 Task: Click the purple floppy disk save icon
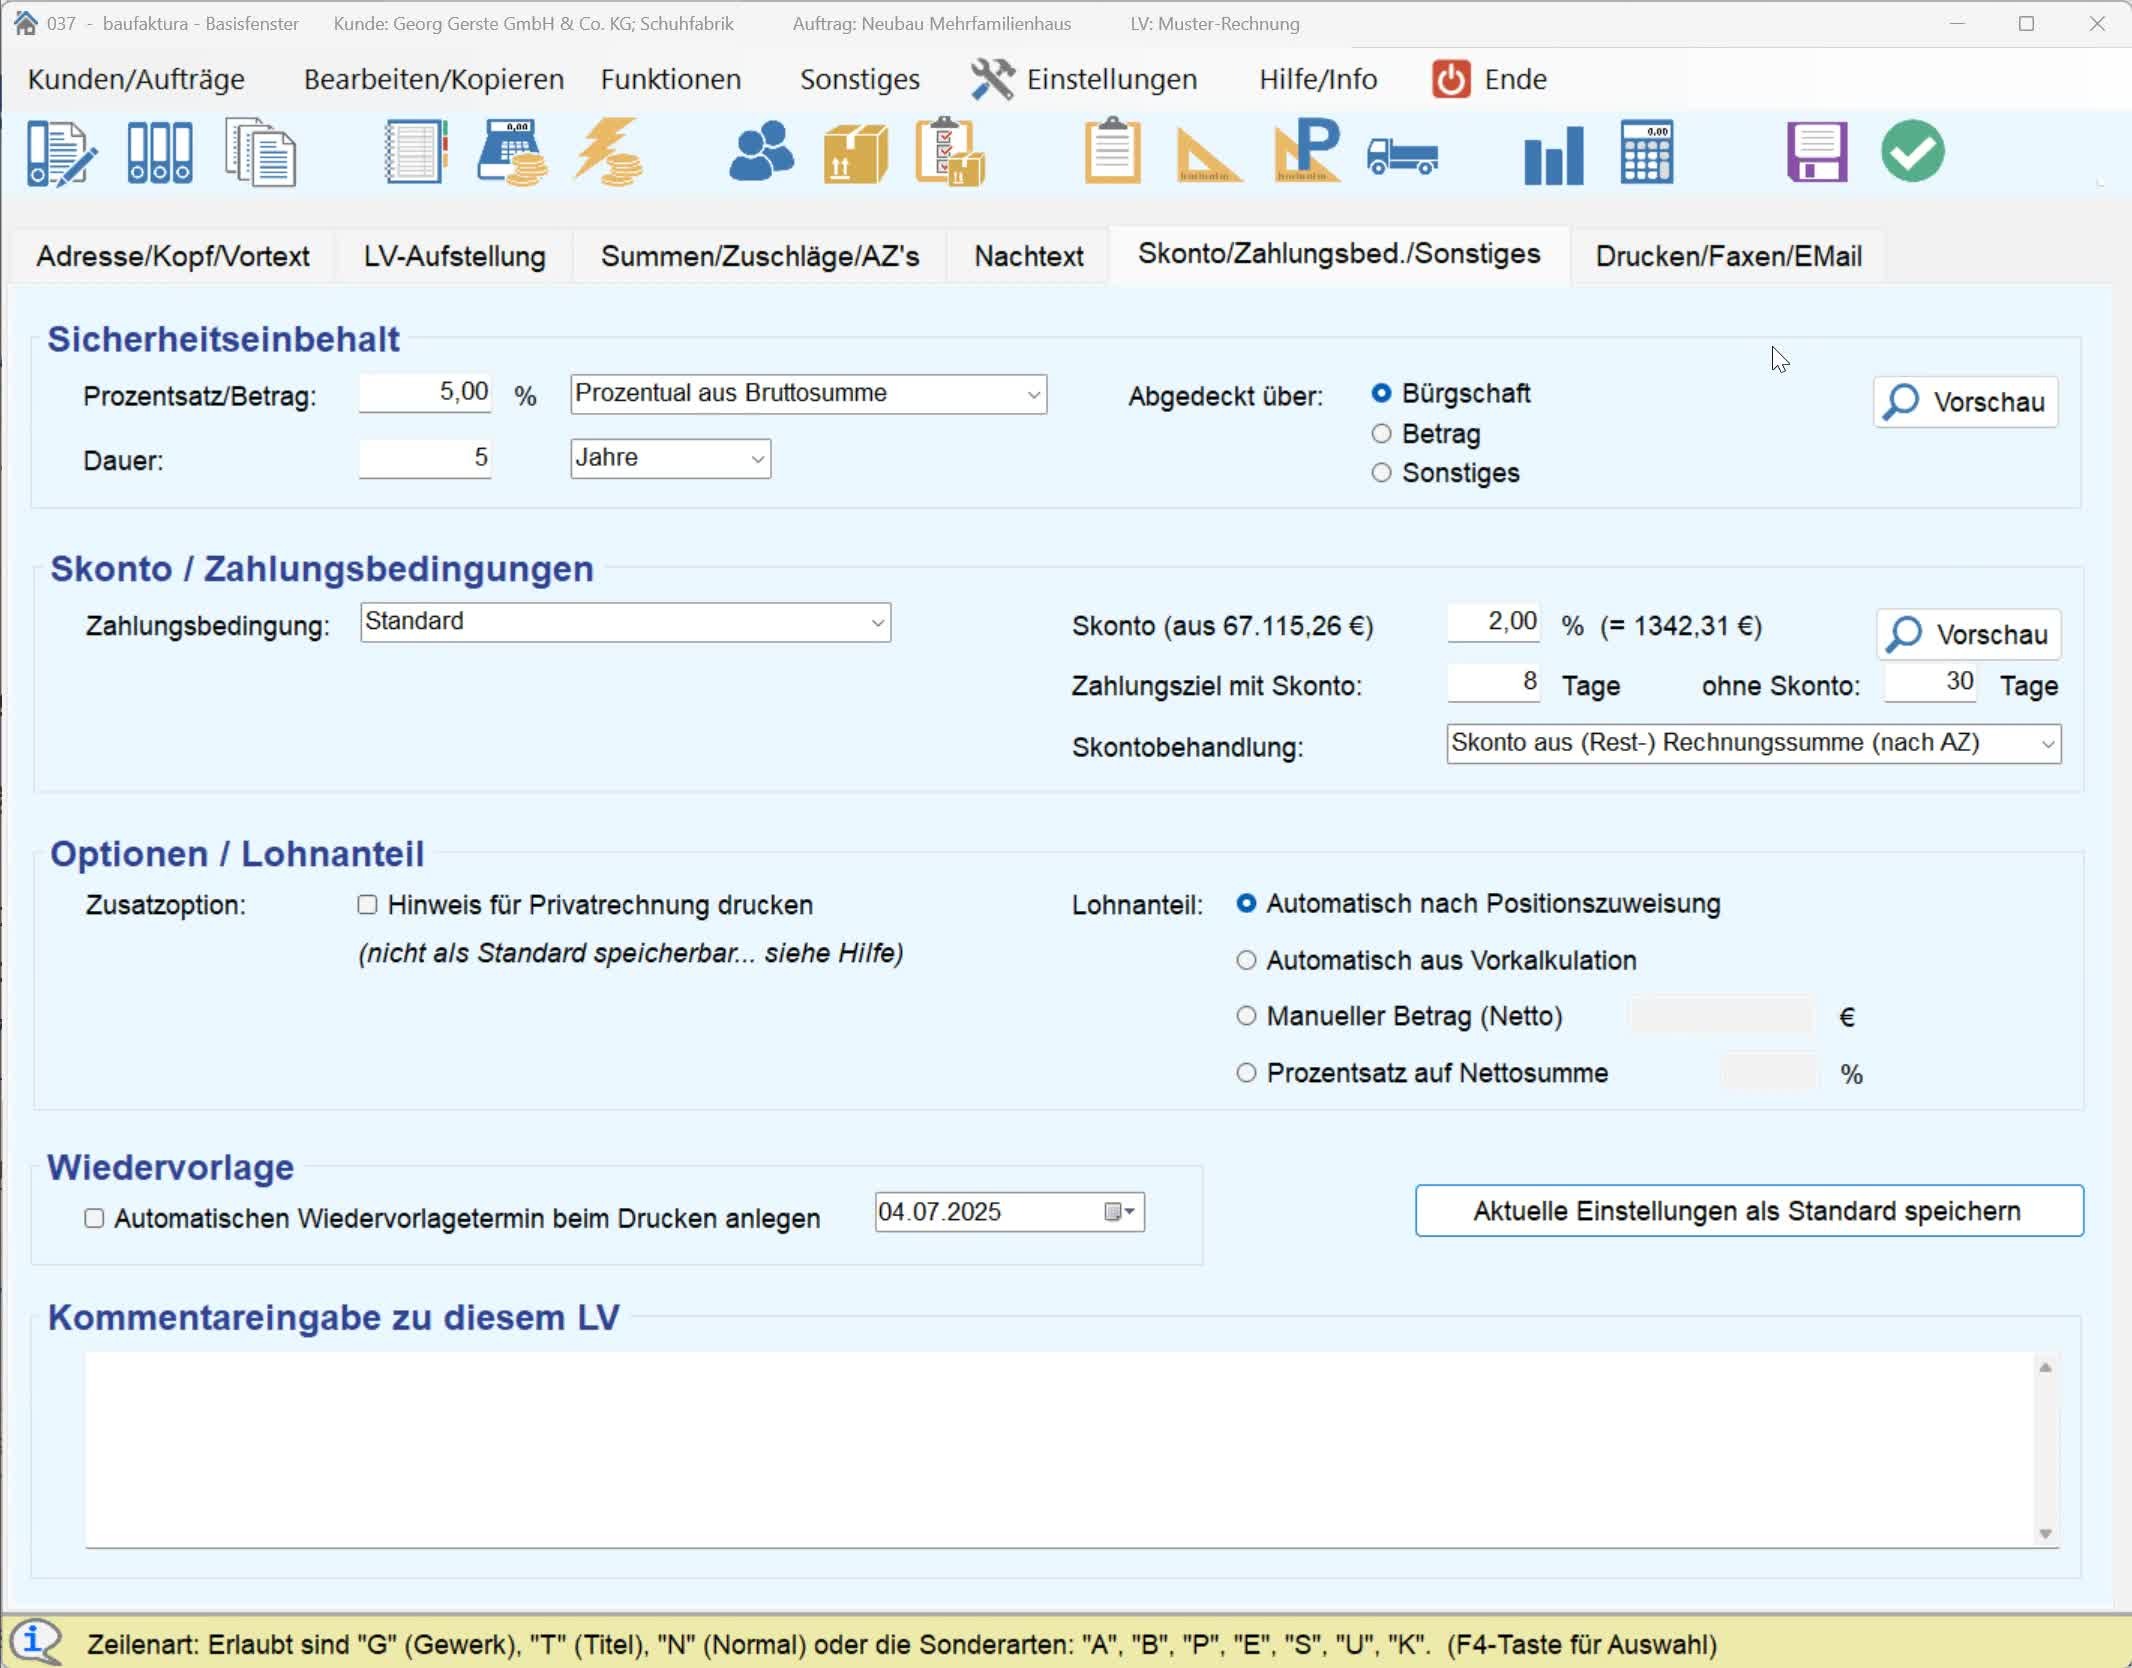1816,152
